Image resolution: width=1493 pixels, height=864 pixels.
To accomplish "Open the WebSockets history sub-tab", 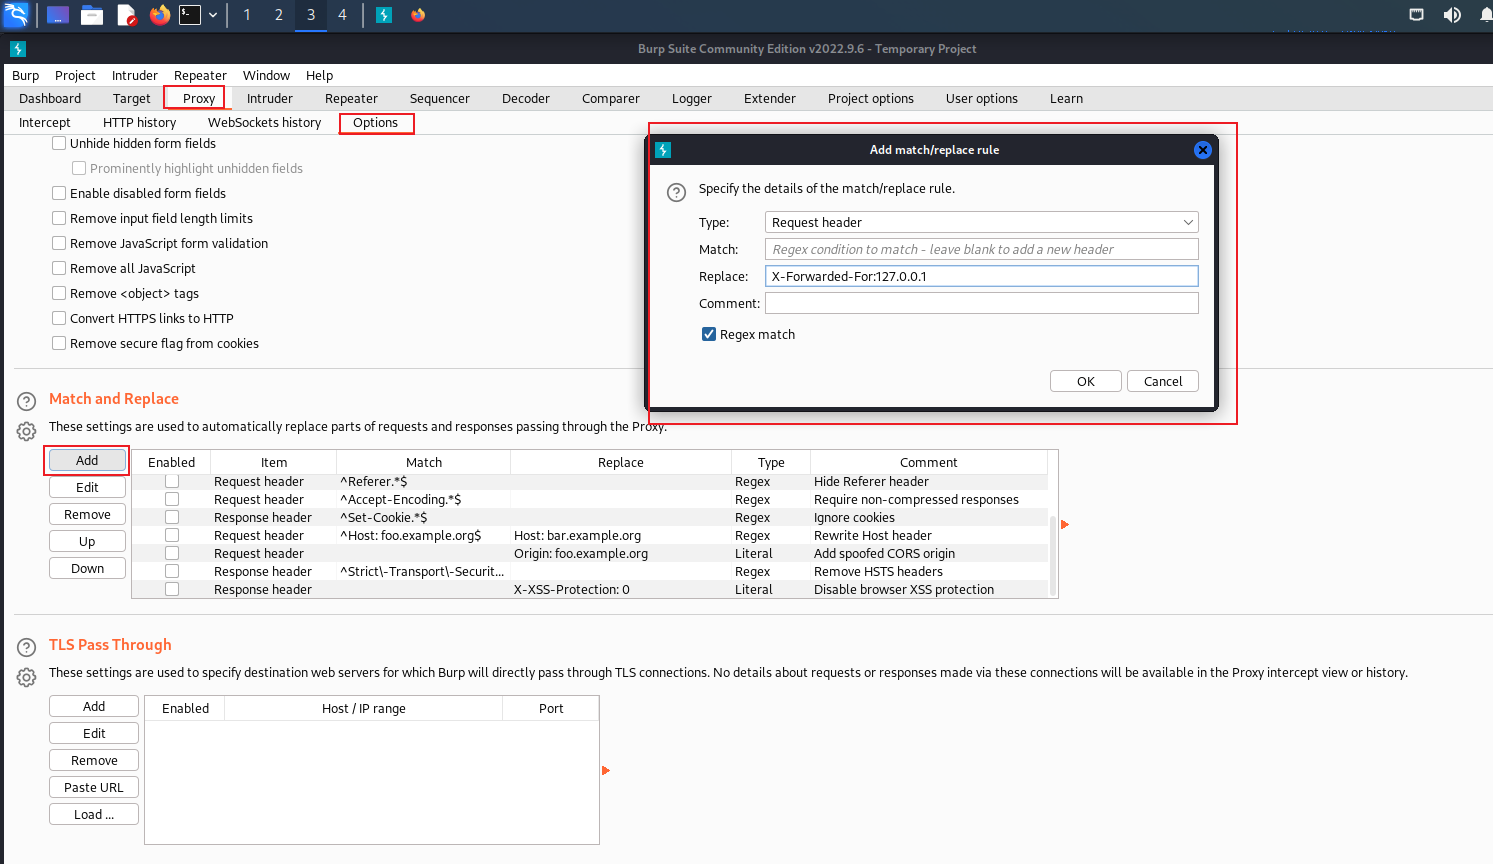I will 265,122.
